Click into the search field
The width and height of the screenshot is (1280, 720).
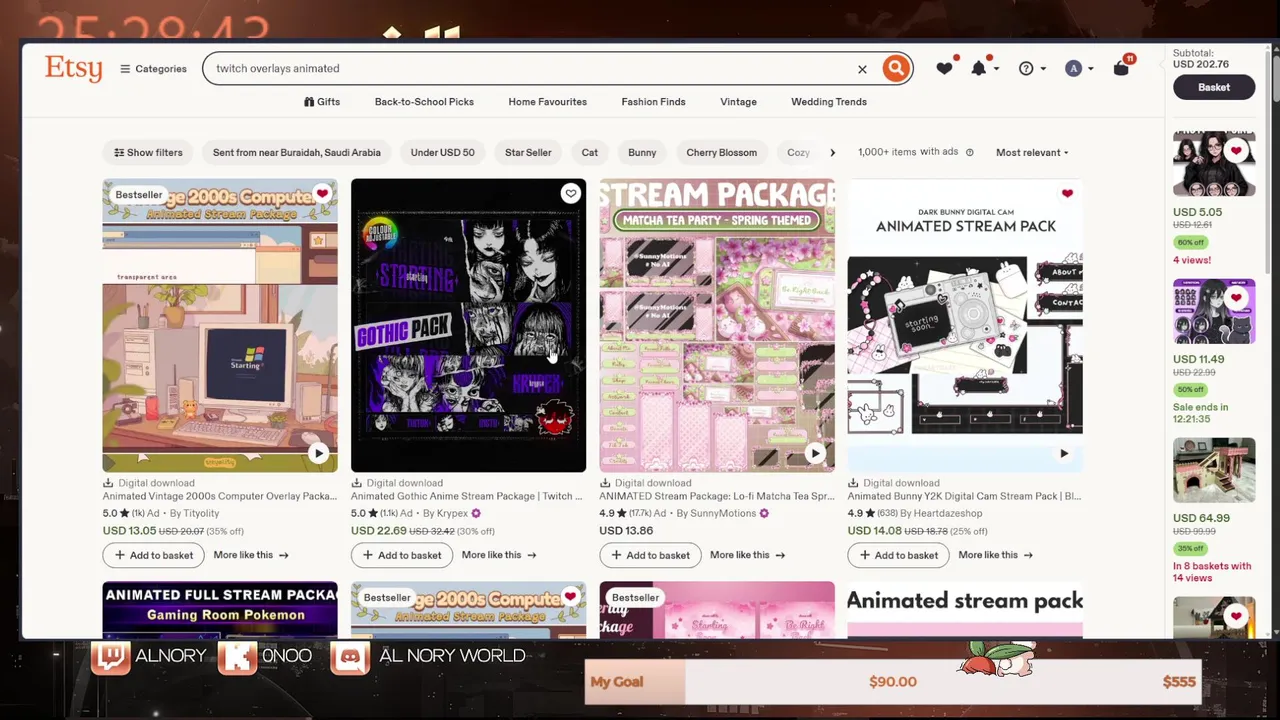pos(530,69)
